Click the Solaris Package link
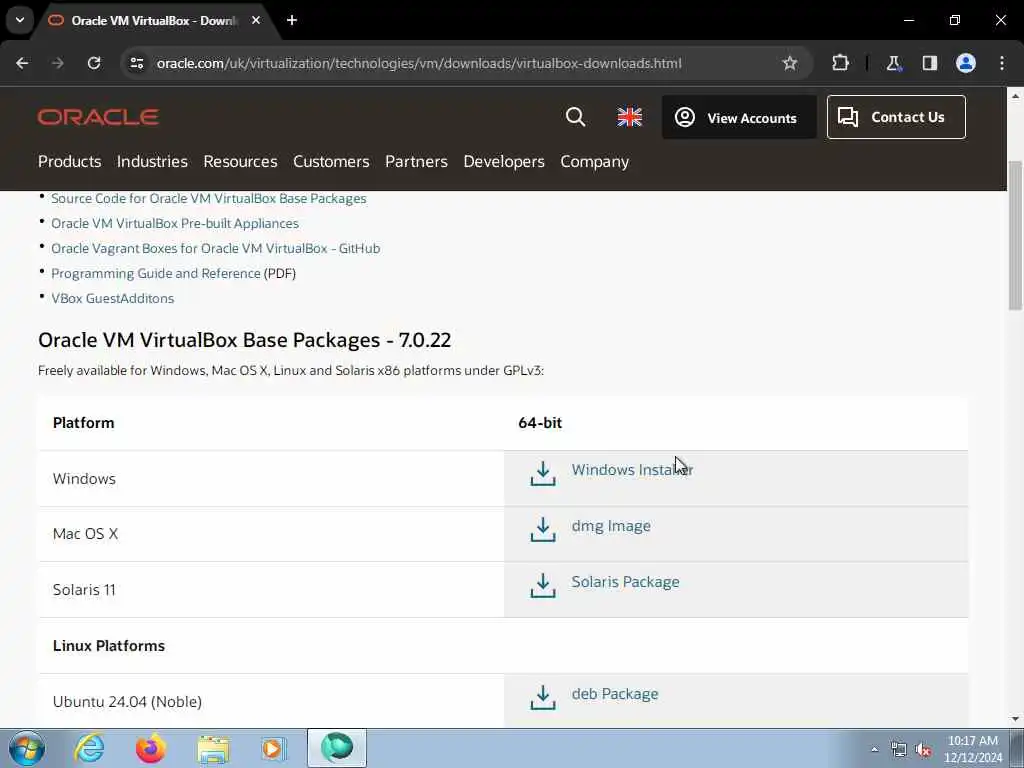 tap(625, 582)
